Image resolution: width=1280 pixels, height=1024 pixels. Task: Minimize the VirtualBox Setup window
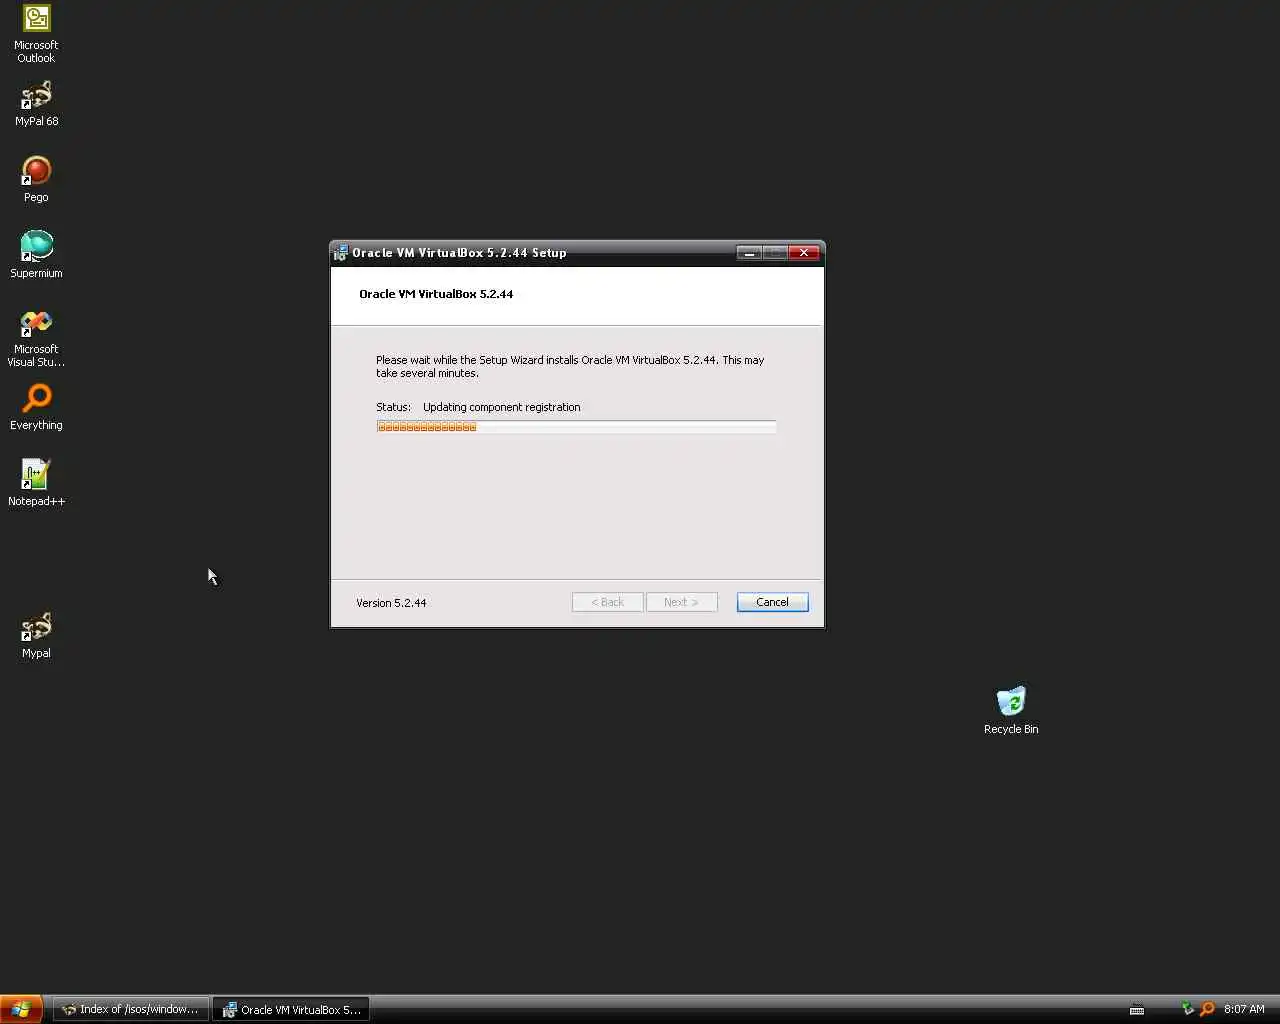point(749,253)
